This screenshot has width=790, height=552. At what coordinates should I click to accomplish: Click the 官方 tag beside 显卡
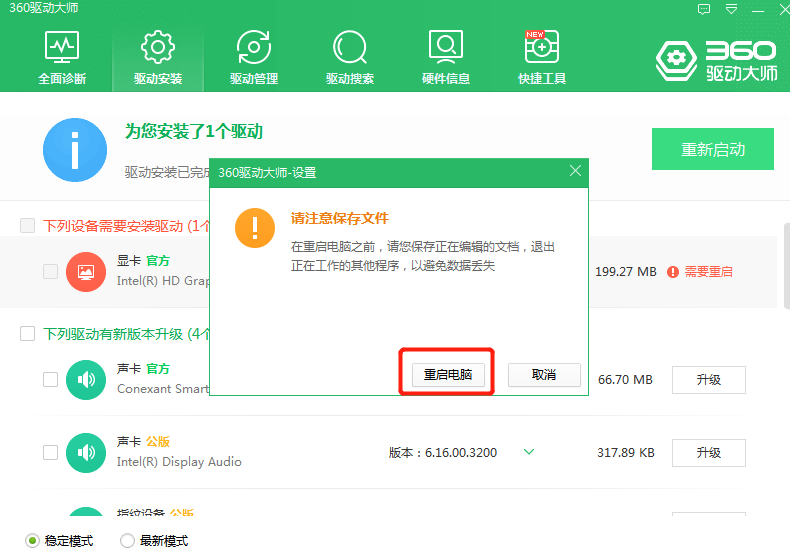point(158,261)
